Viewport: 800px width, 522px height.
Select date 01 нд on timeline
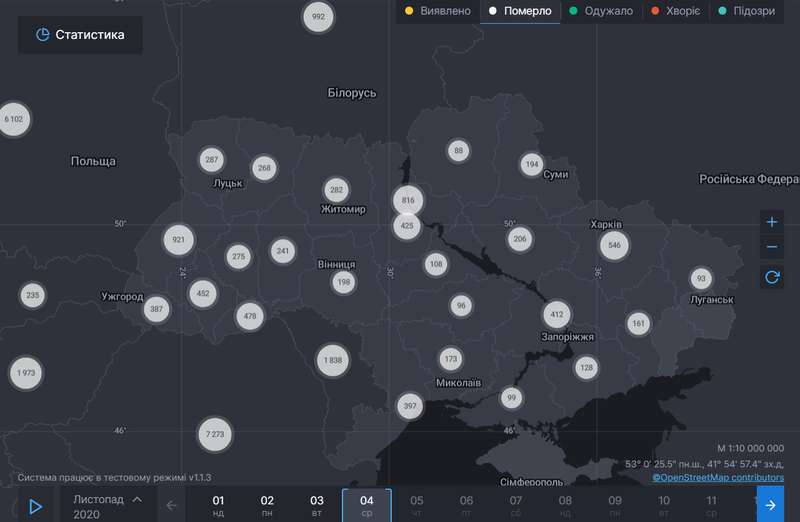[218, 505]
